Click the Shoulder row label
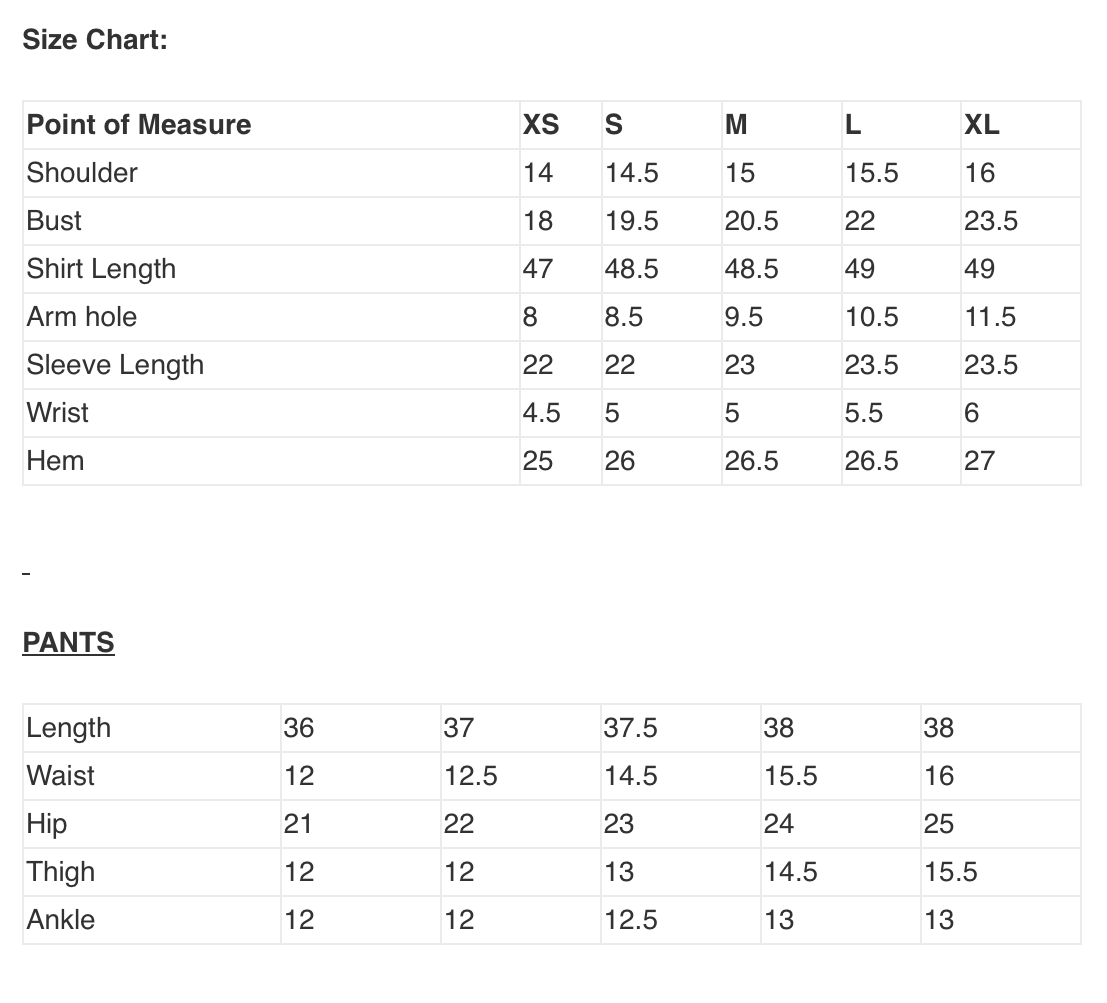This screenshot has width=1107, height=1003. (x=82, y=173)
